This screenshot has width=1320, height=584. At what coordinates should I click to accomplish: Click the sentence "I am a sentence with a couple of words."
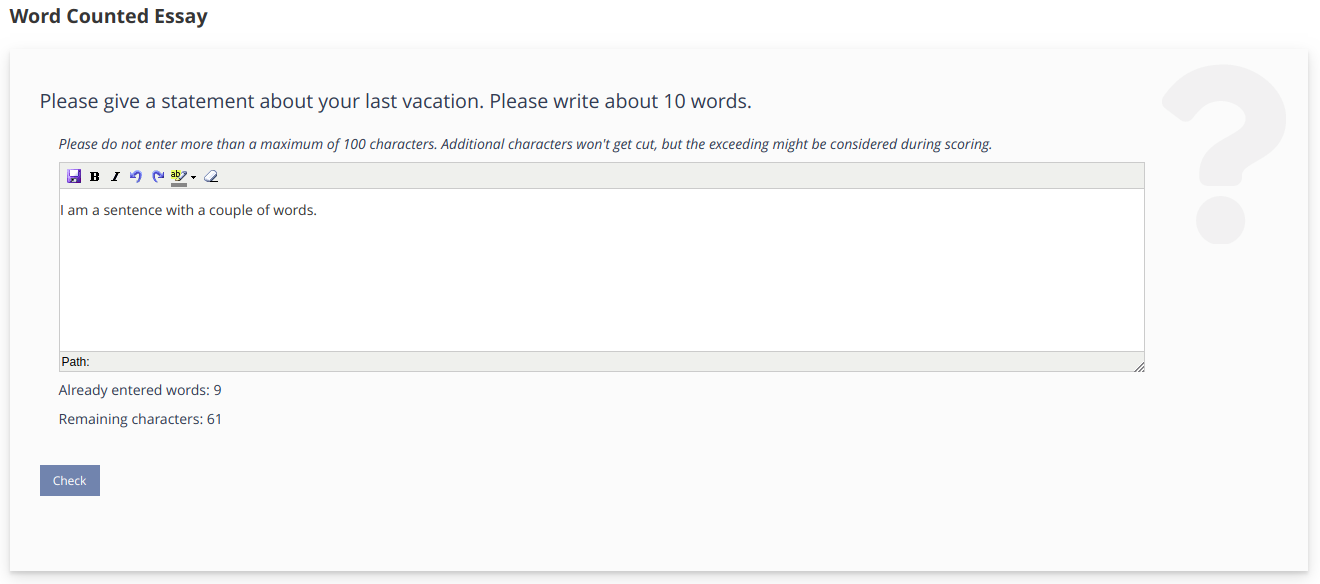click(188, 210)
